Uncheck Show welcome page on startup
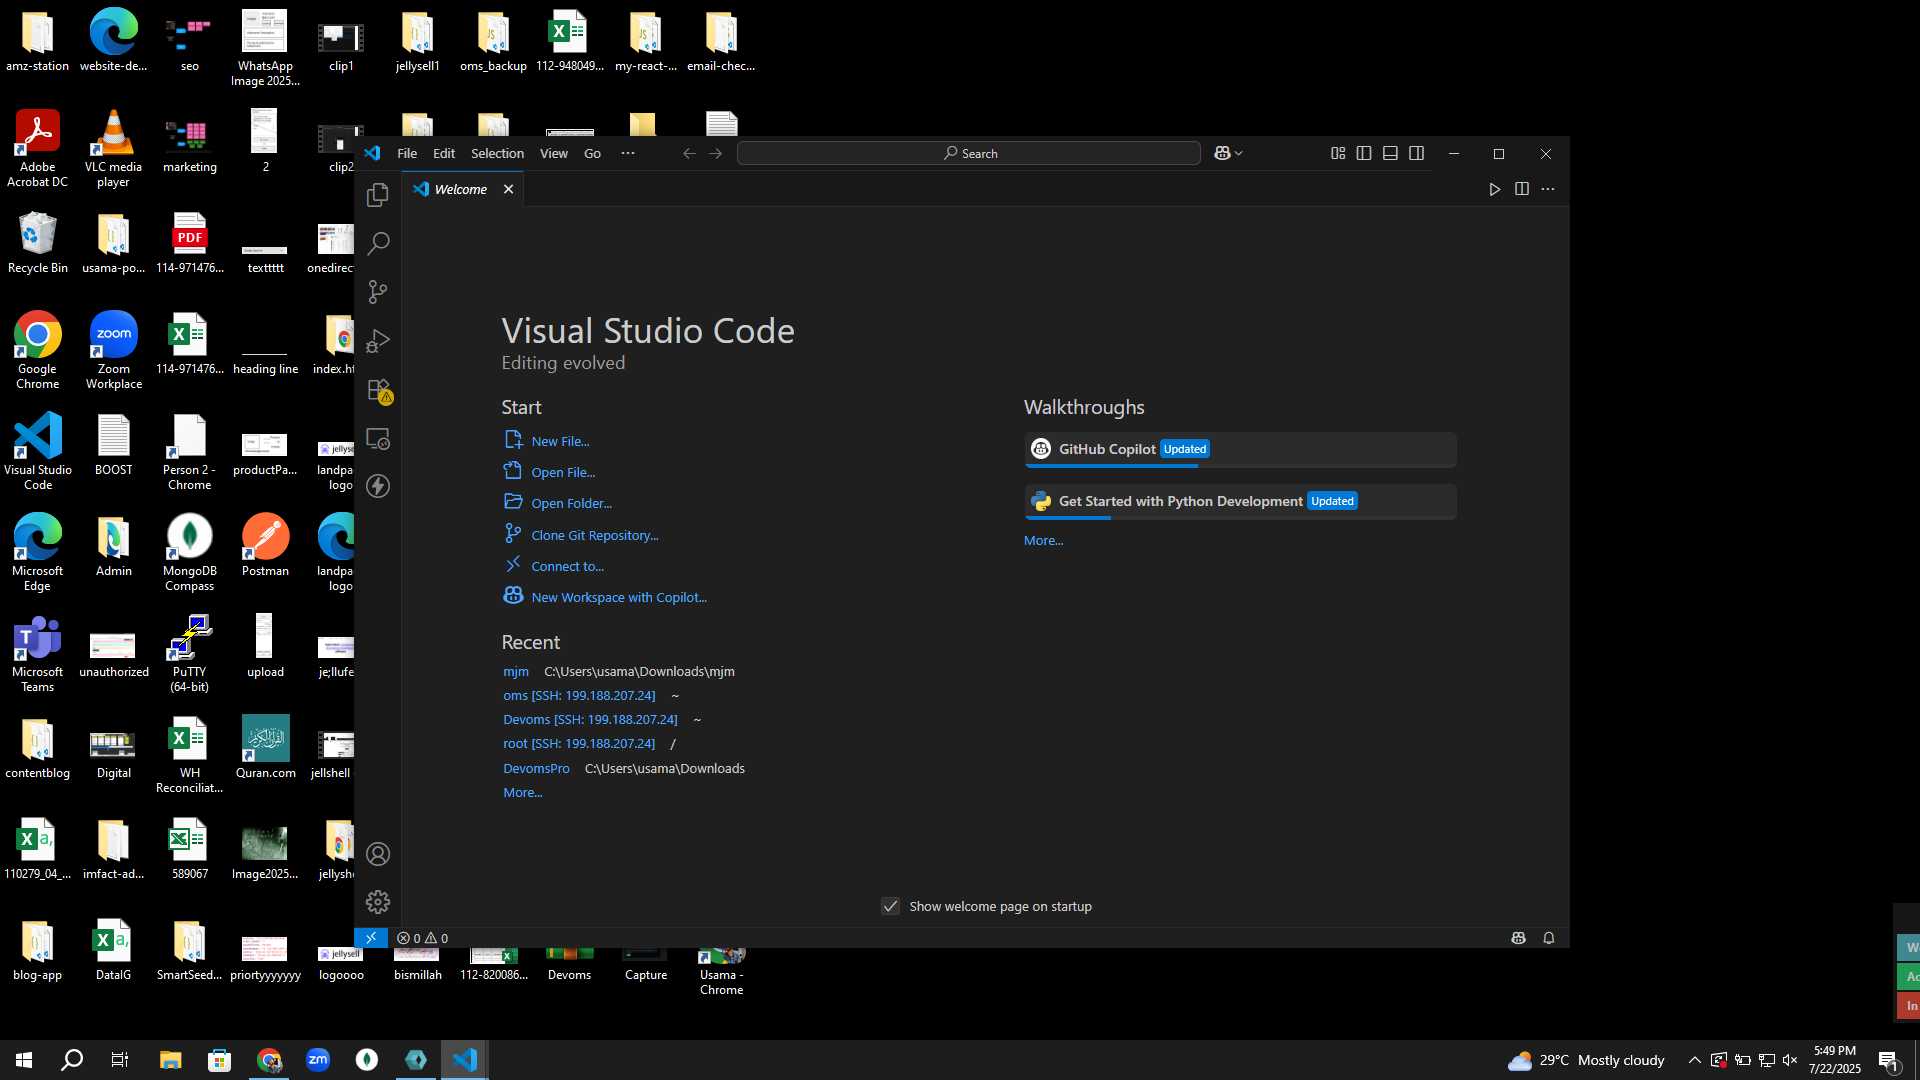The height and width of the screenshot is (1080, 1920). tap(890, 906)
